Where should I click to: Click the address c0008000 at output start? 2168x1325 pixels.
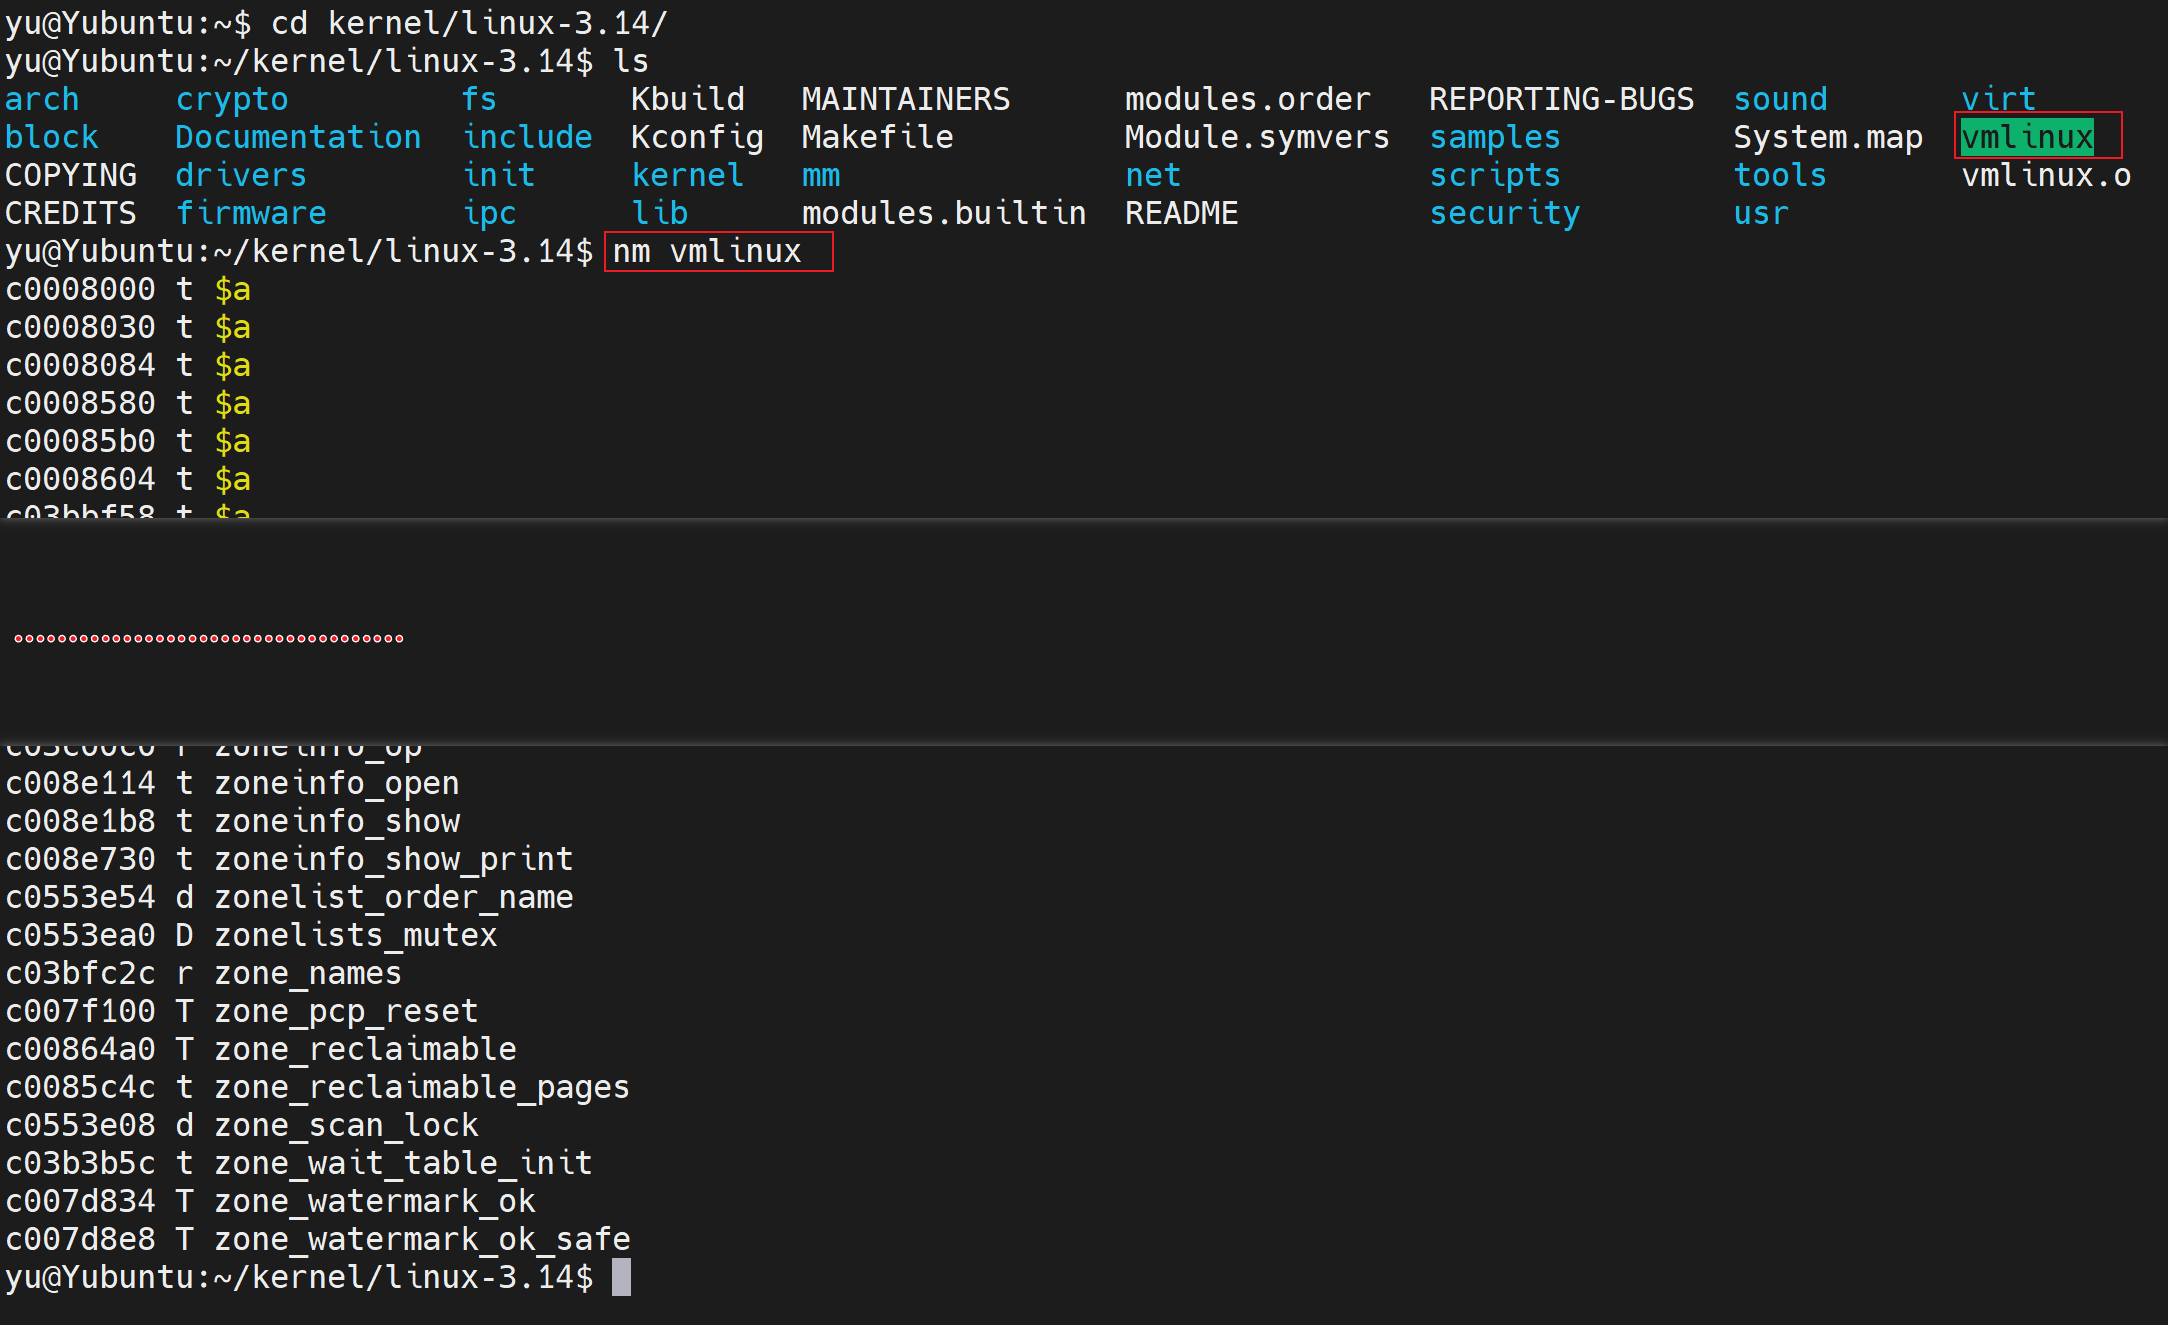[80, 289]
